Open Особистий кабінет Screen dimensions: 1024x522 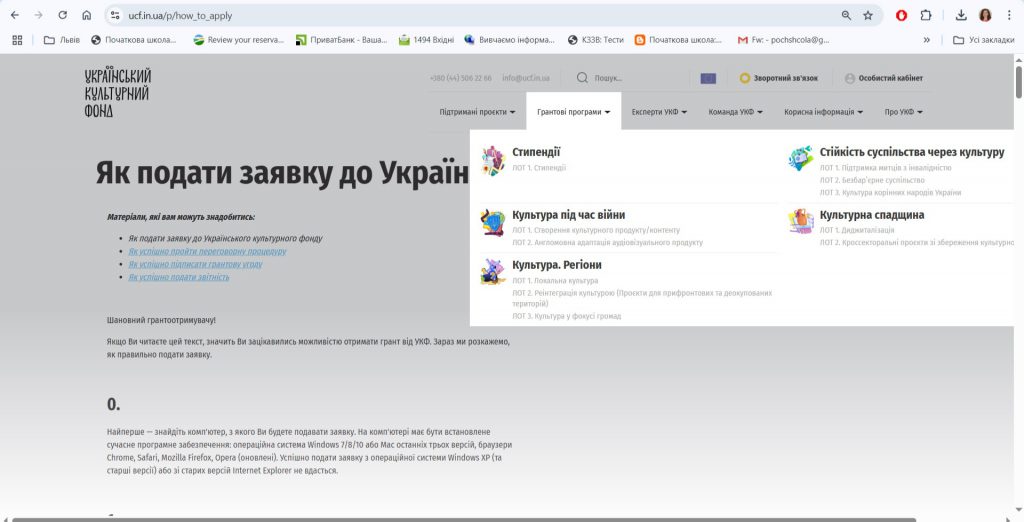884,78
